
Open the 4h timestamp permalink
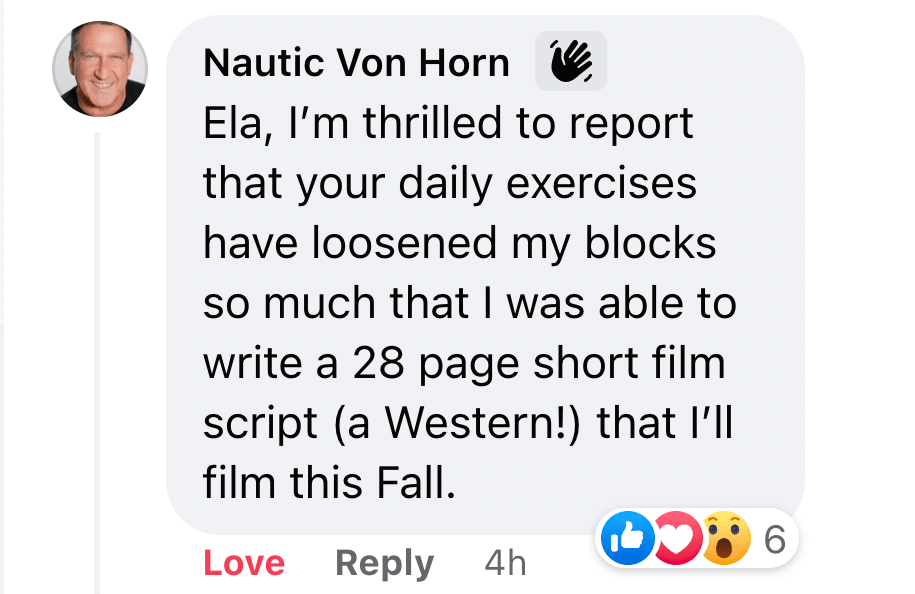tap(505, 563)
